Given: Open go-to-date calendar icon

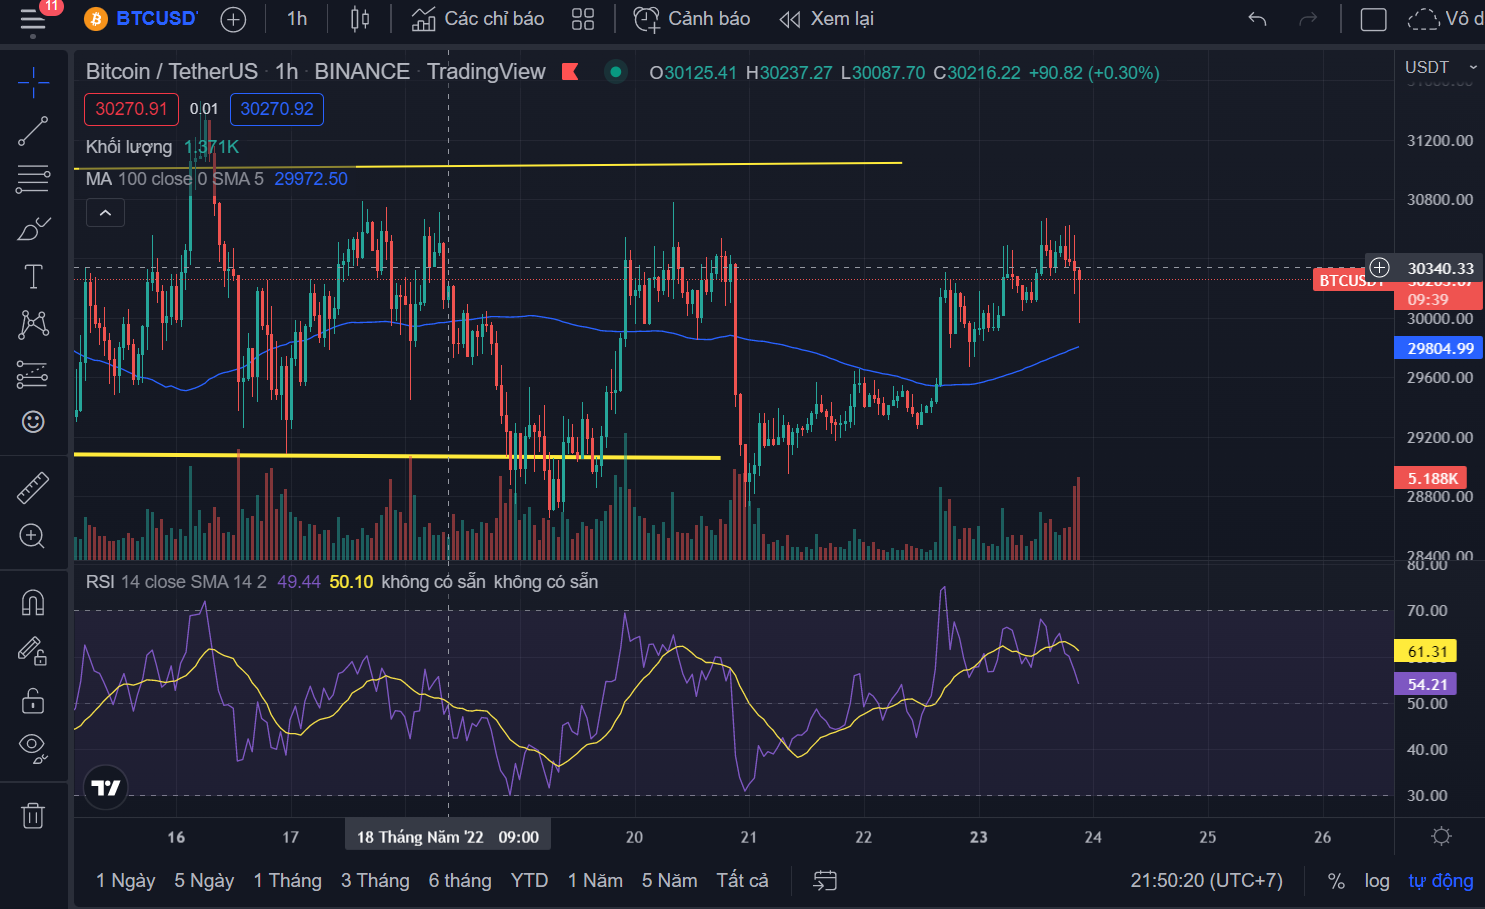Looking at the screenshot, I should point(825,881).
